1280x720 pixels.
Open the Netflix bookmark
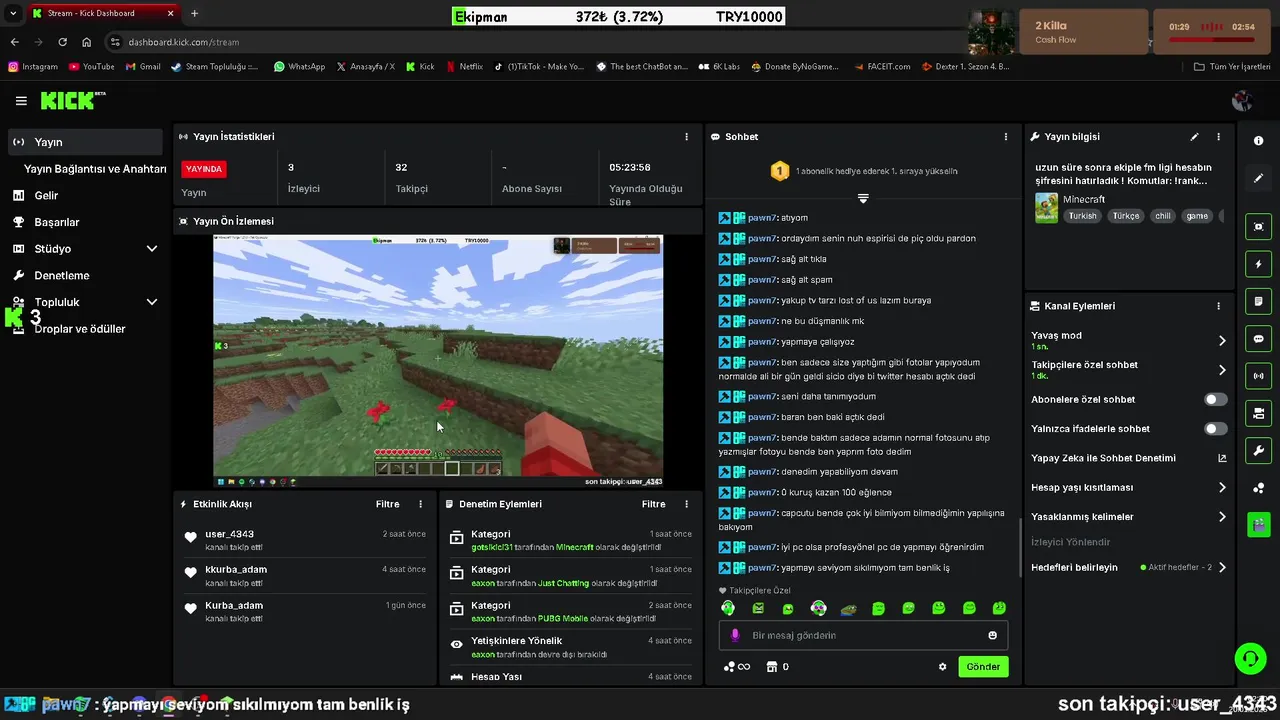[465, 67]
